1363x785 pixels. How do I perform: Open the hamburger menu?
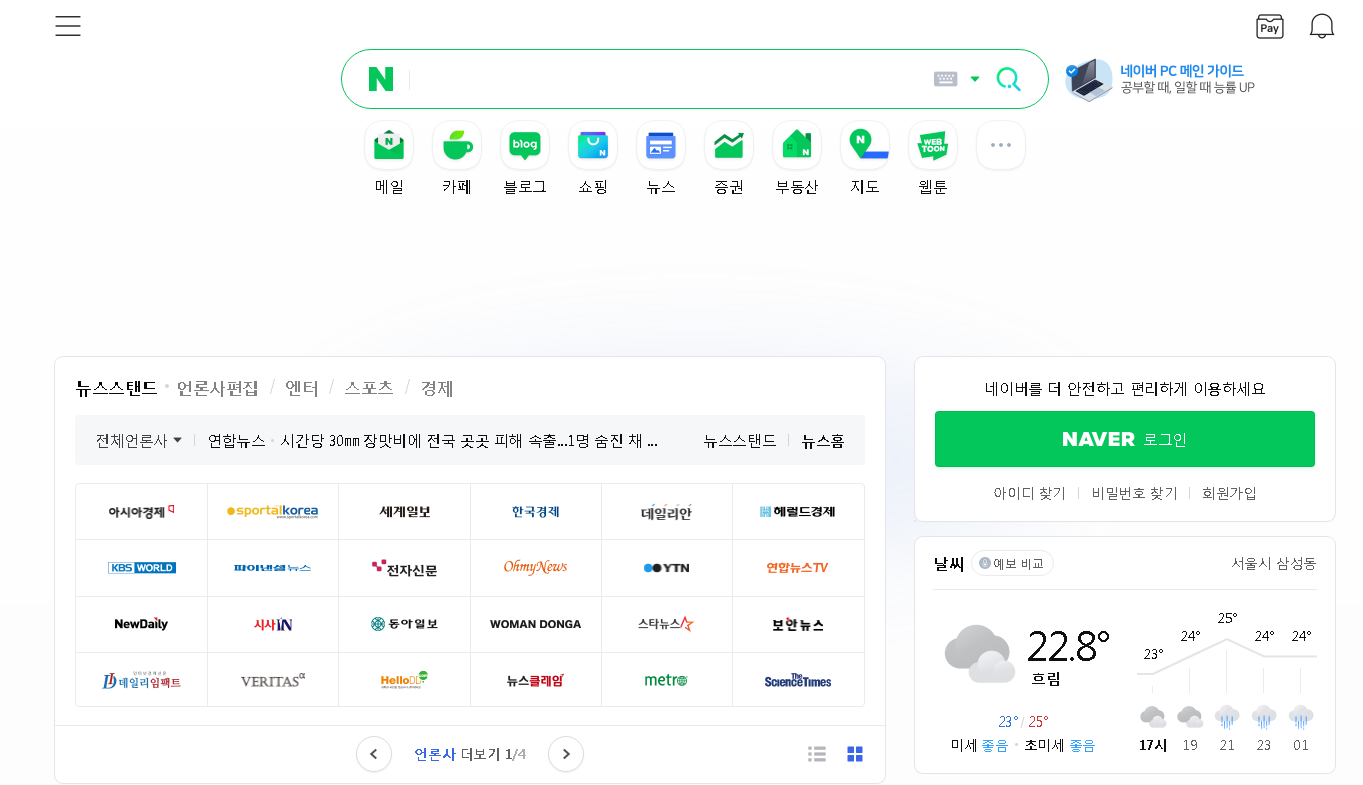(68, 26)
